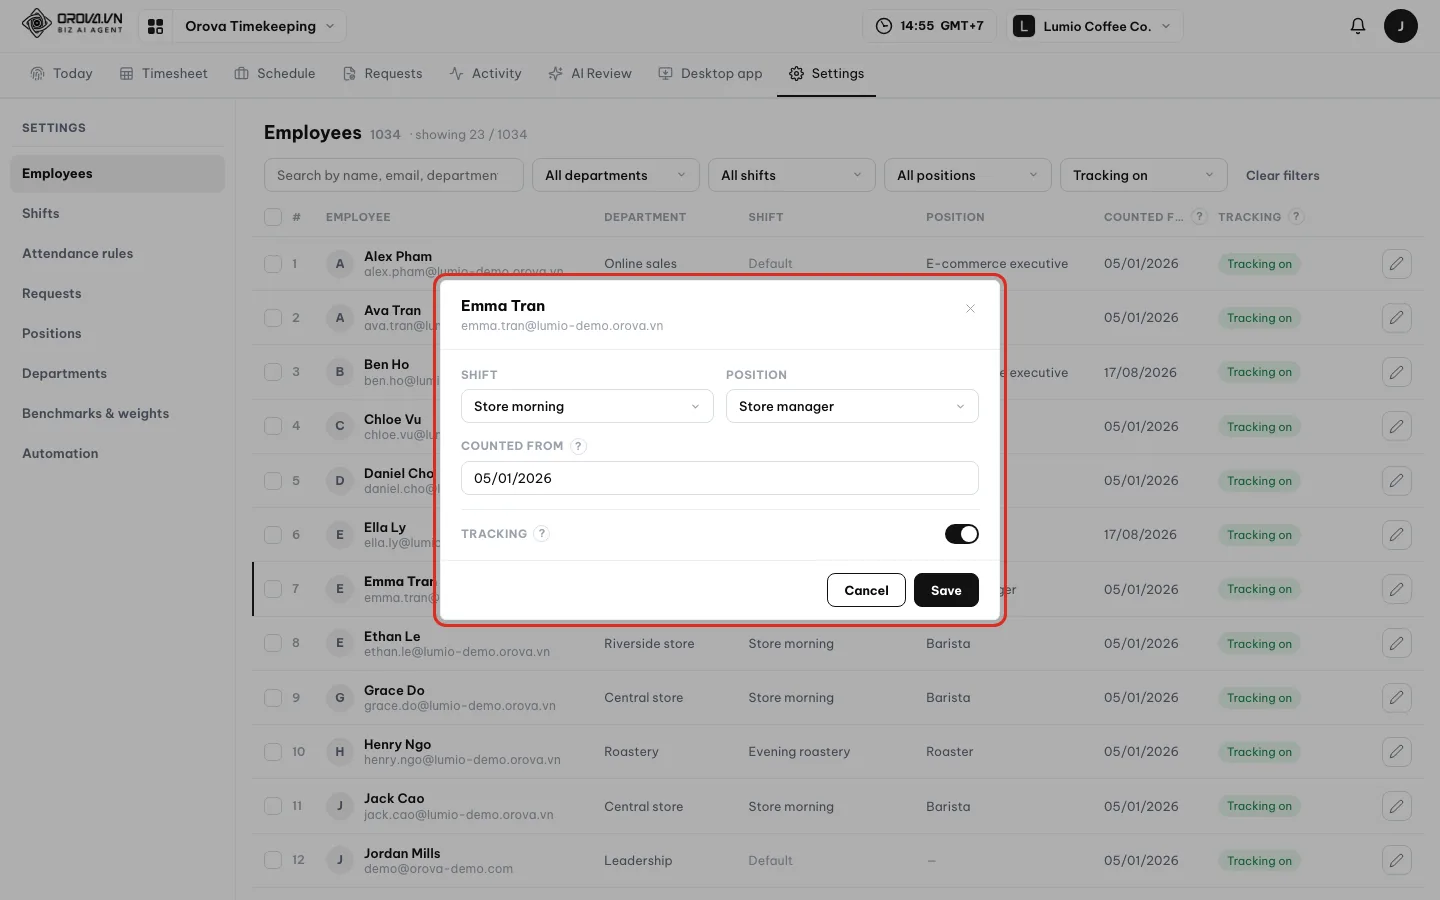Click the Save button
1440x900 pixels.
pyautogui.click(x=946, y=590)
